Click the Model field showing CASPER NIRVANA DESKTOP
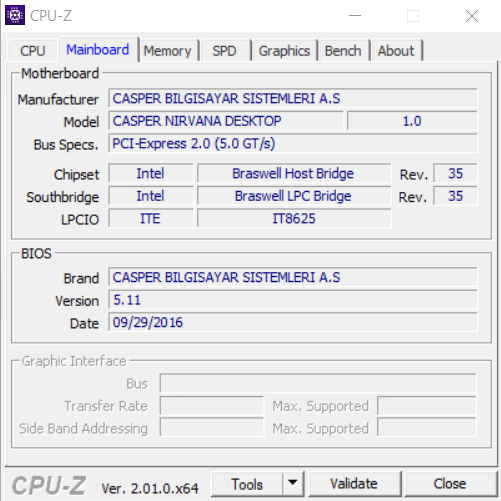 point(226,121)
